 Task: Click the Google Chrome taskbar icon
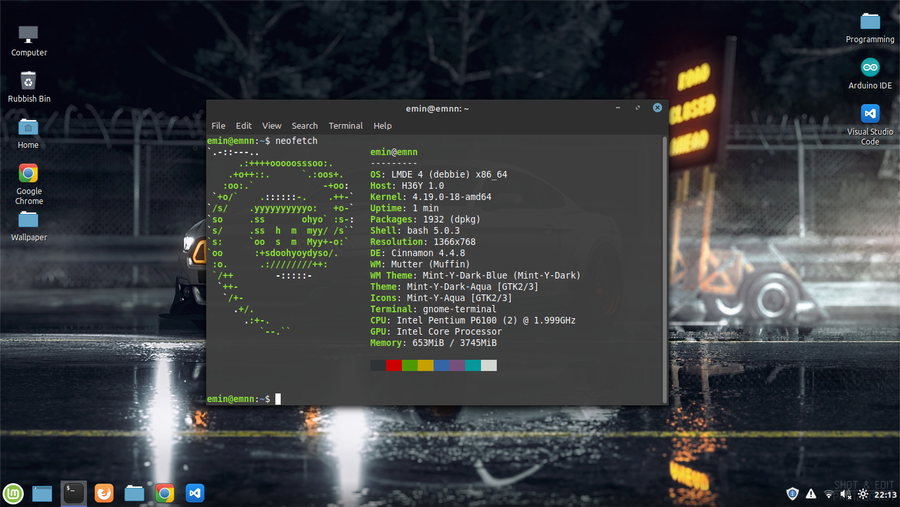coord(165,492)
